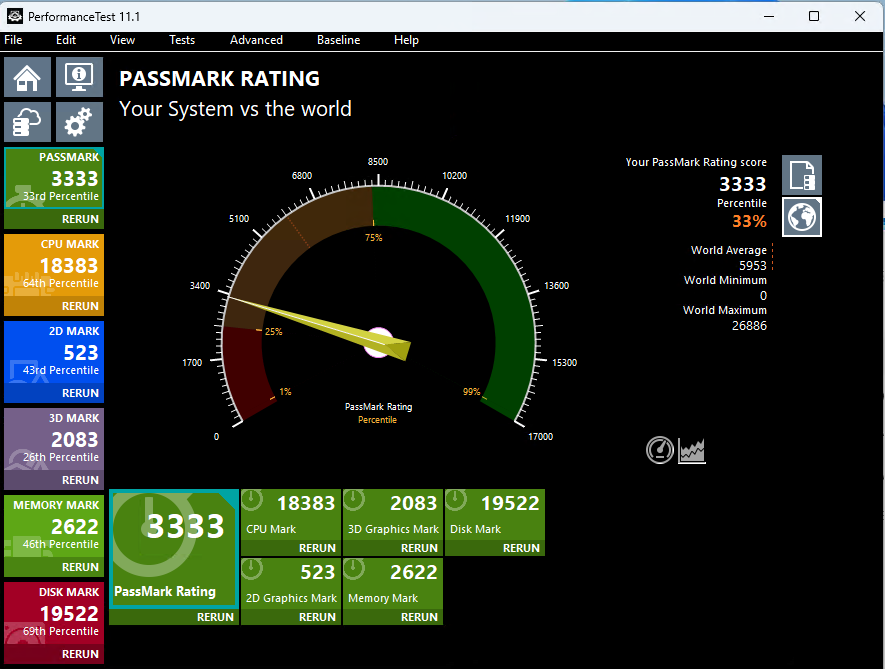
Task: Switch display to line graph view
Action: pos(691,450)
